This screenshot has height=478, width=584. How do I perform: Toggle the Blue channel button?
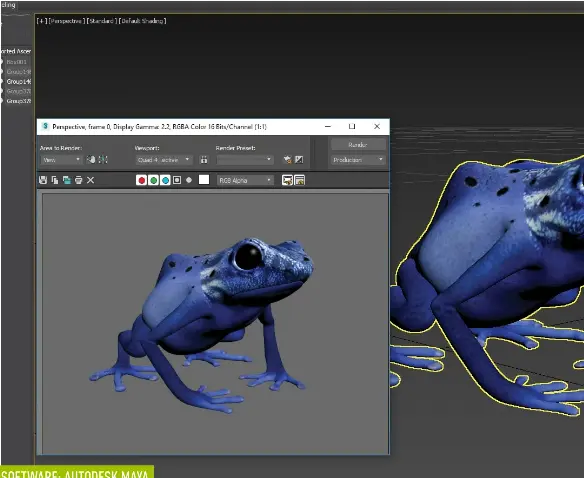[x=165, y=180]
